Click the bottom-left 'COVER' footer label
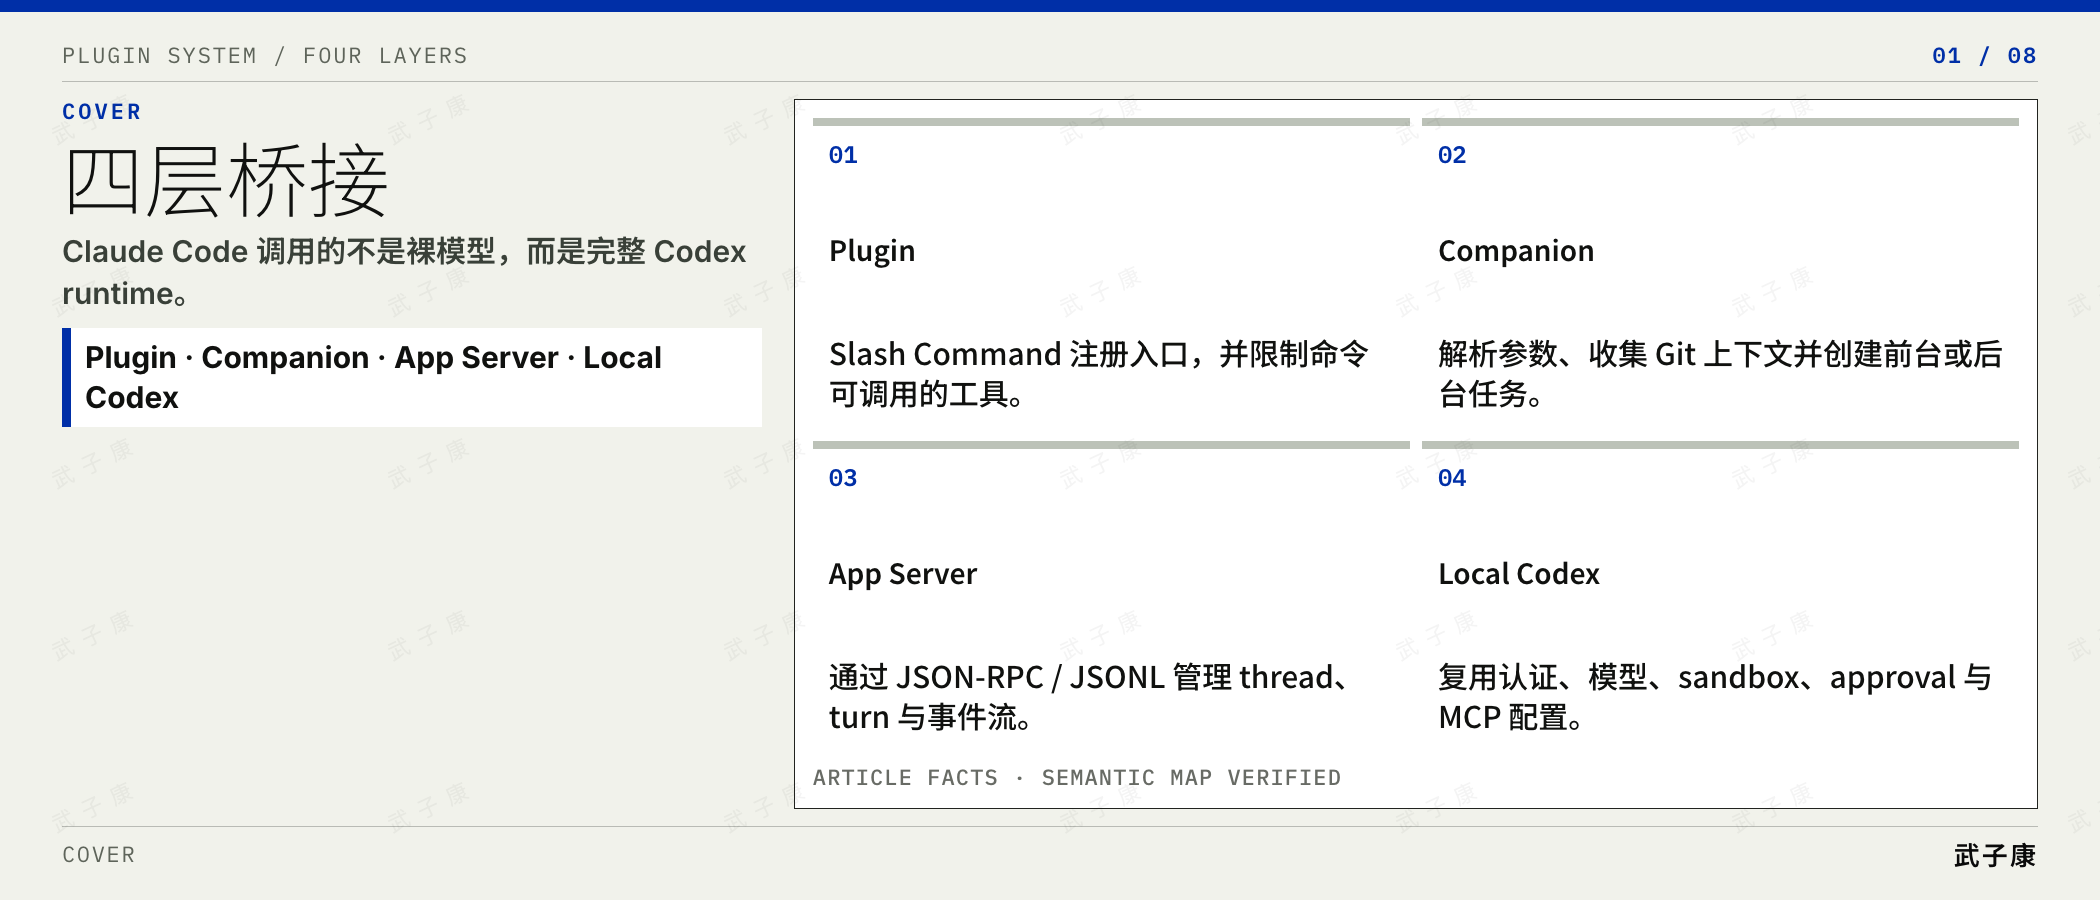Viewport: 2100px width, 900px height. point(99,855)
